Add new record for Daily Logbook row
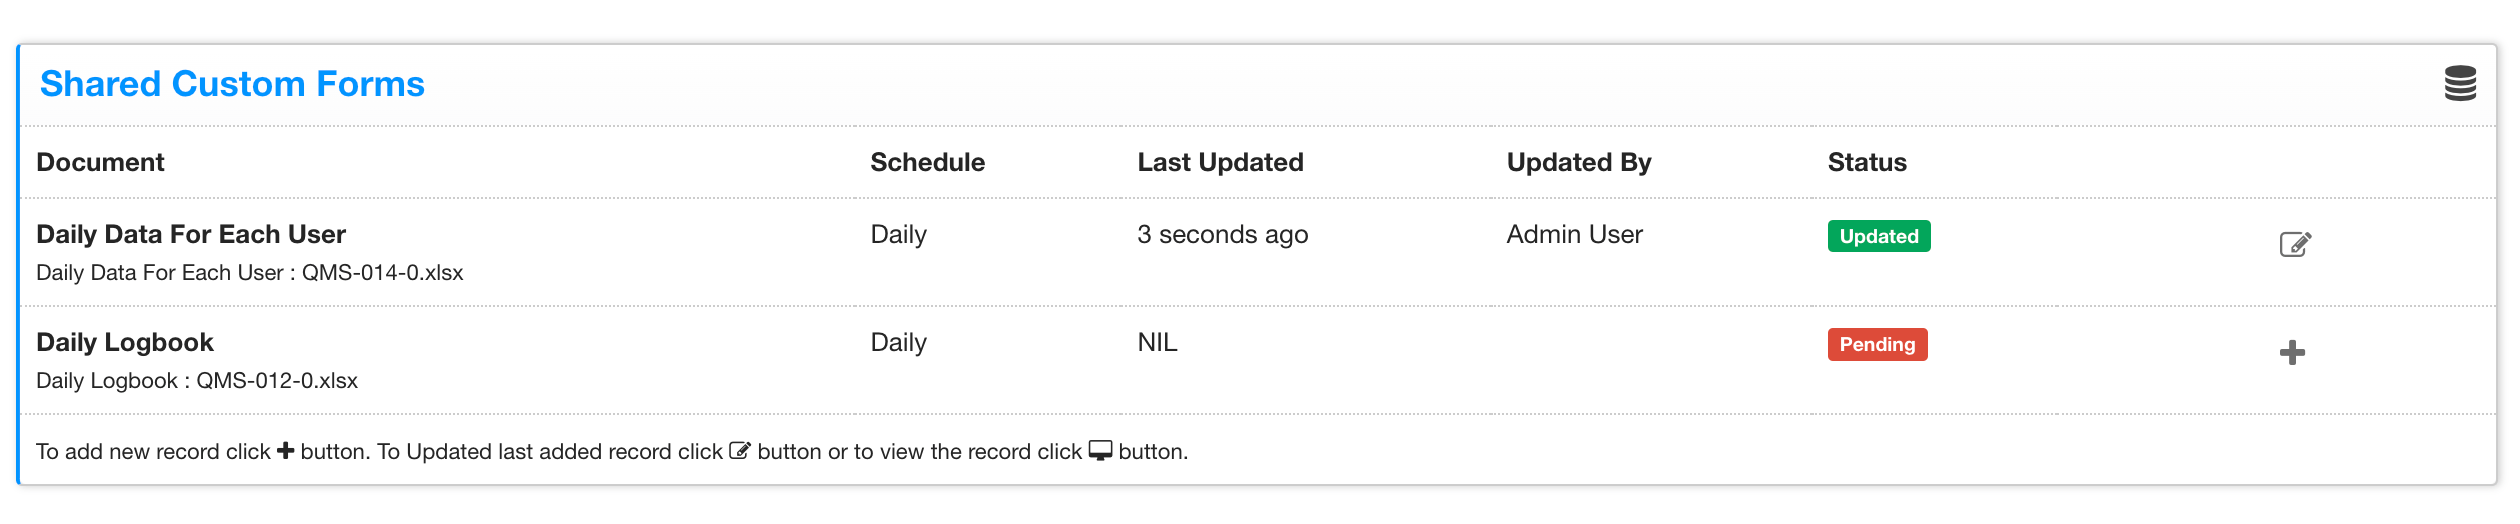This screenshot has width=2520, height=524. (x=2292, y=353)
